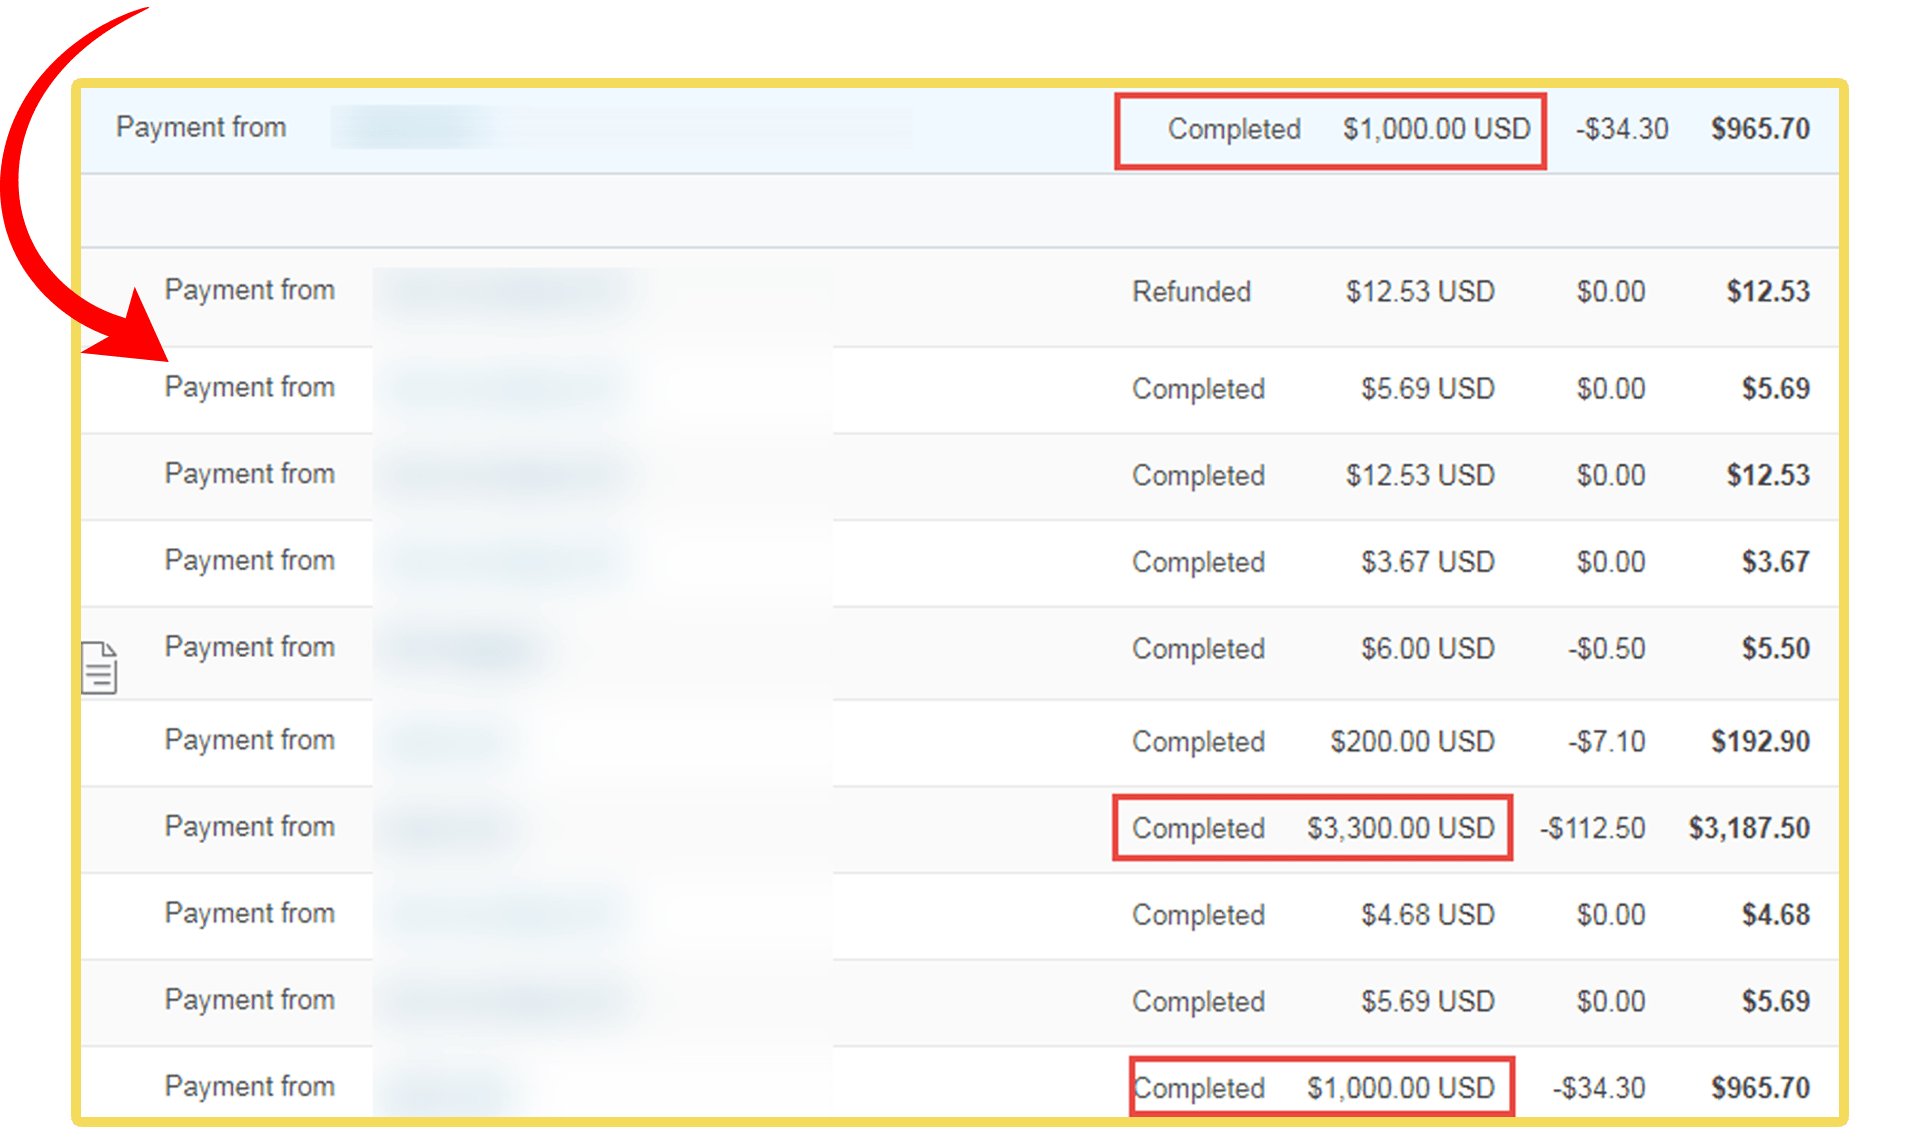Click Completed status in top highlighted row
The image size is (1920, 1145).
pyautogui.click(x=1234, y=129)
